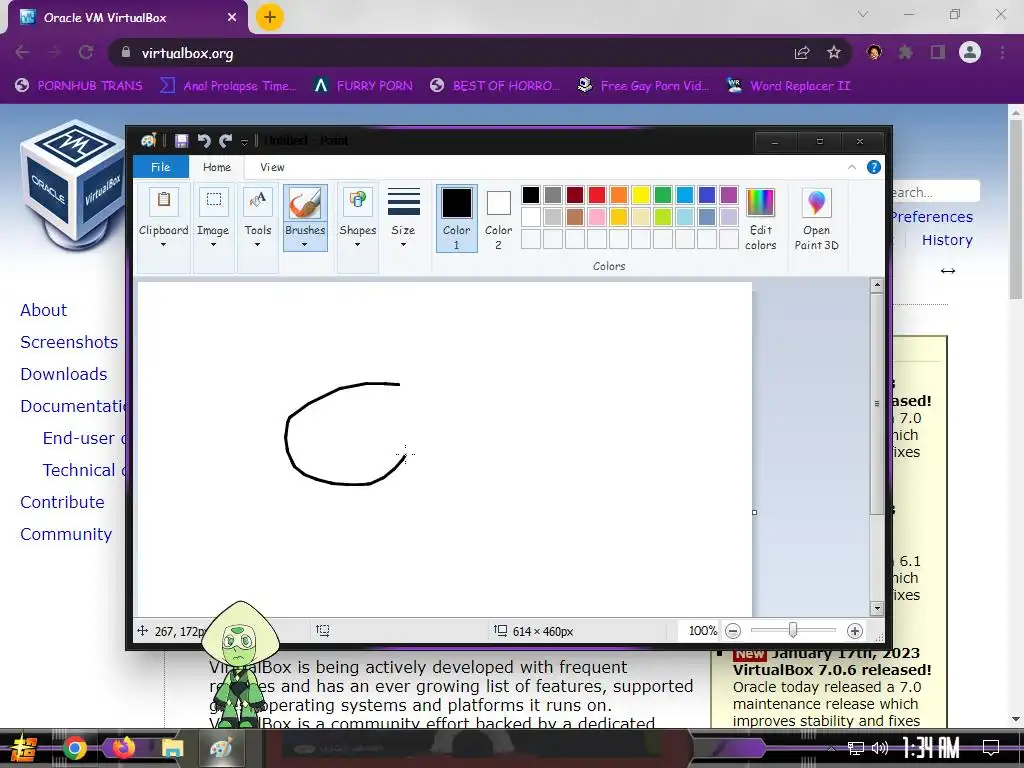Pick the purple color swatch
This screenshot has height=768, width=1024.
coord(729,195)
